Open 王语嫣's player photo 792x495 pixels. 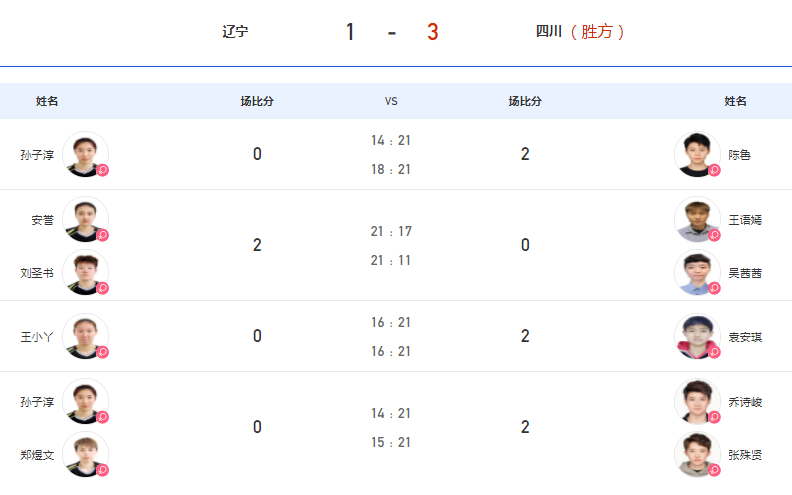tap(697, 219)
